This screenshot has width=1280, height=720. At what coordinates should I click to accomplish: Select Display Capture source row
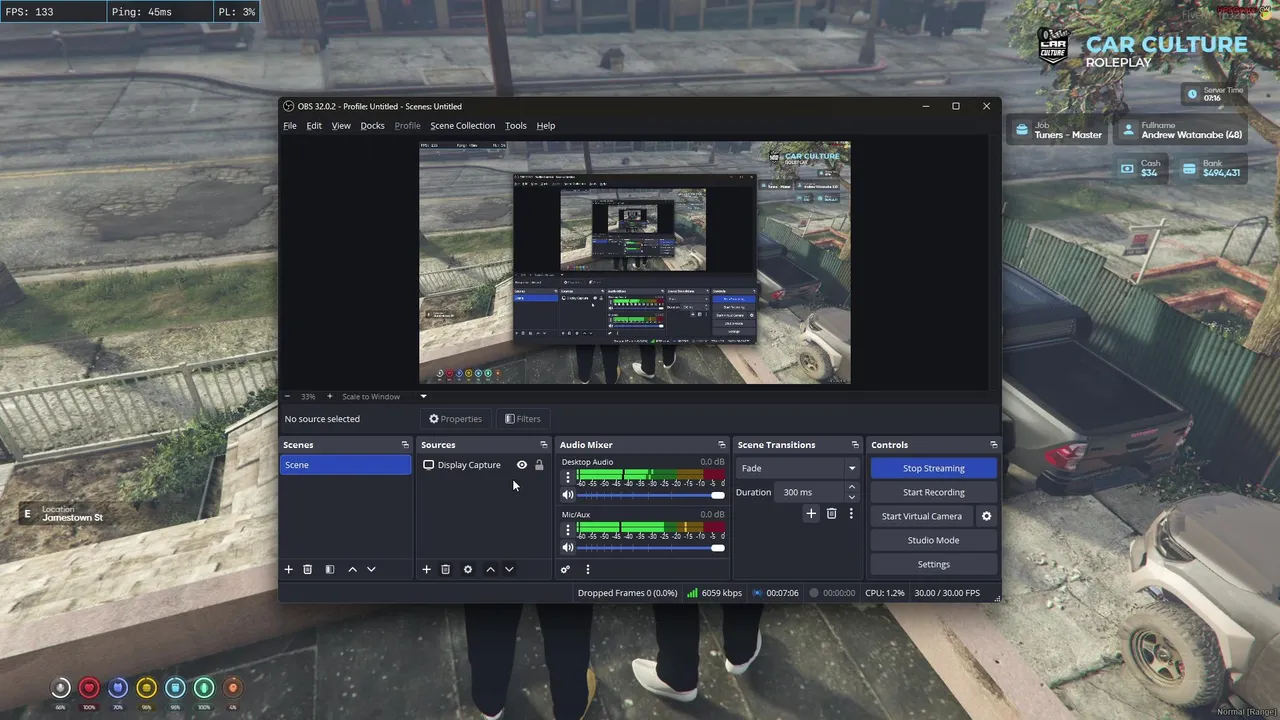483,465
